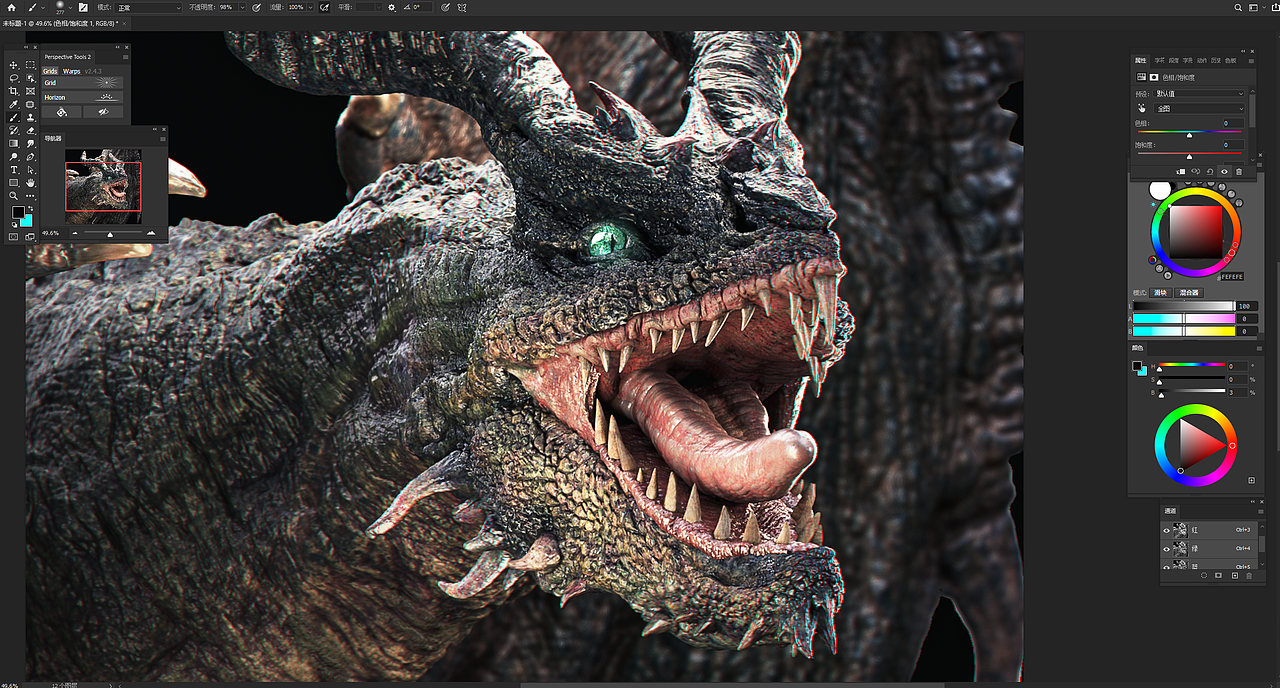Select the Eyedropper tool
This screenshot has width=1280, height=688.
13,105
